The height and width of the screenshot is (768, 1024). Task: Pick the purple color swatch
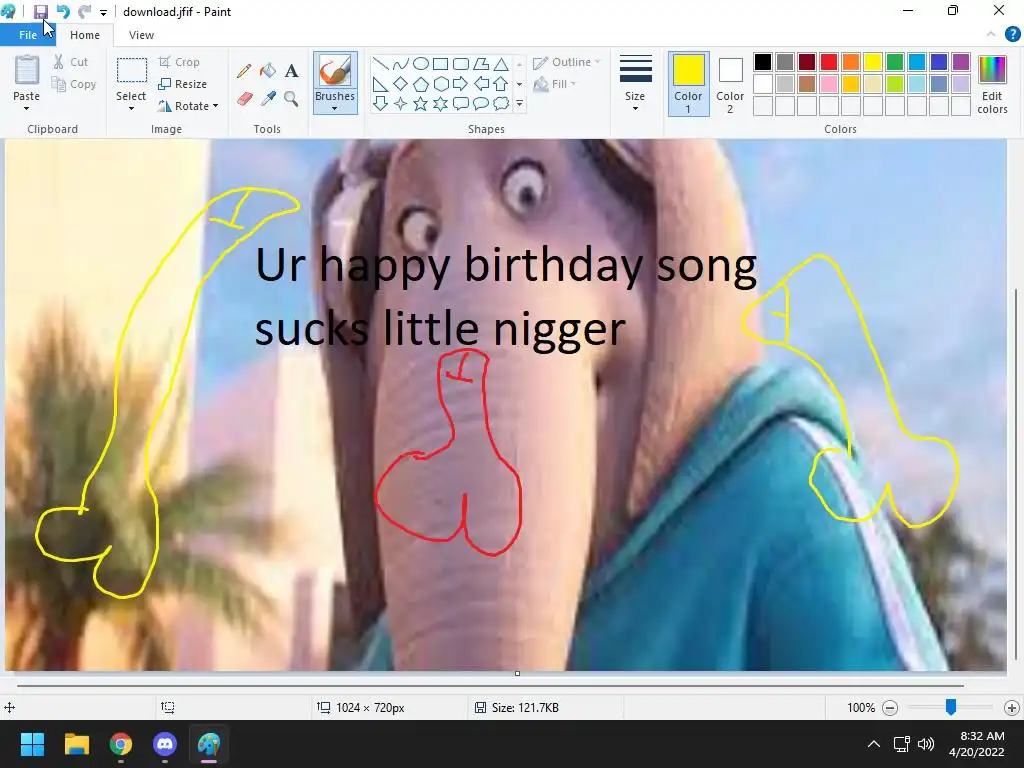click(x=961, y=62)
